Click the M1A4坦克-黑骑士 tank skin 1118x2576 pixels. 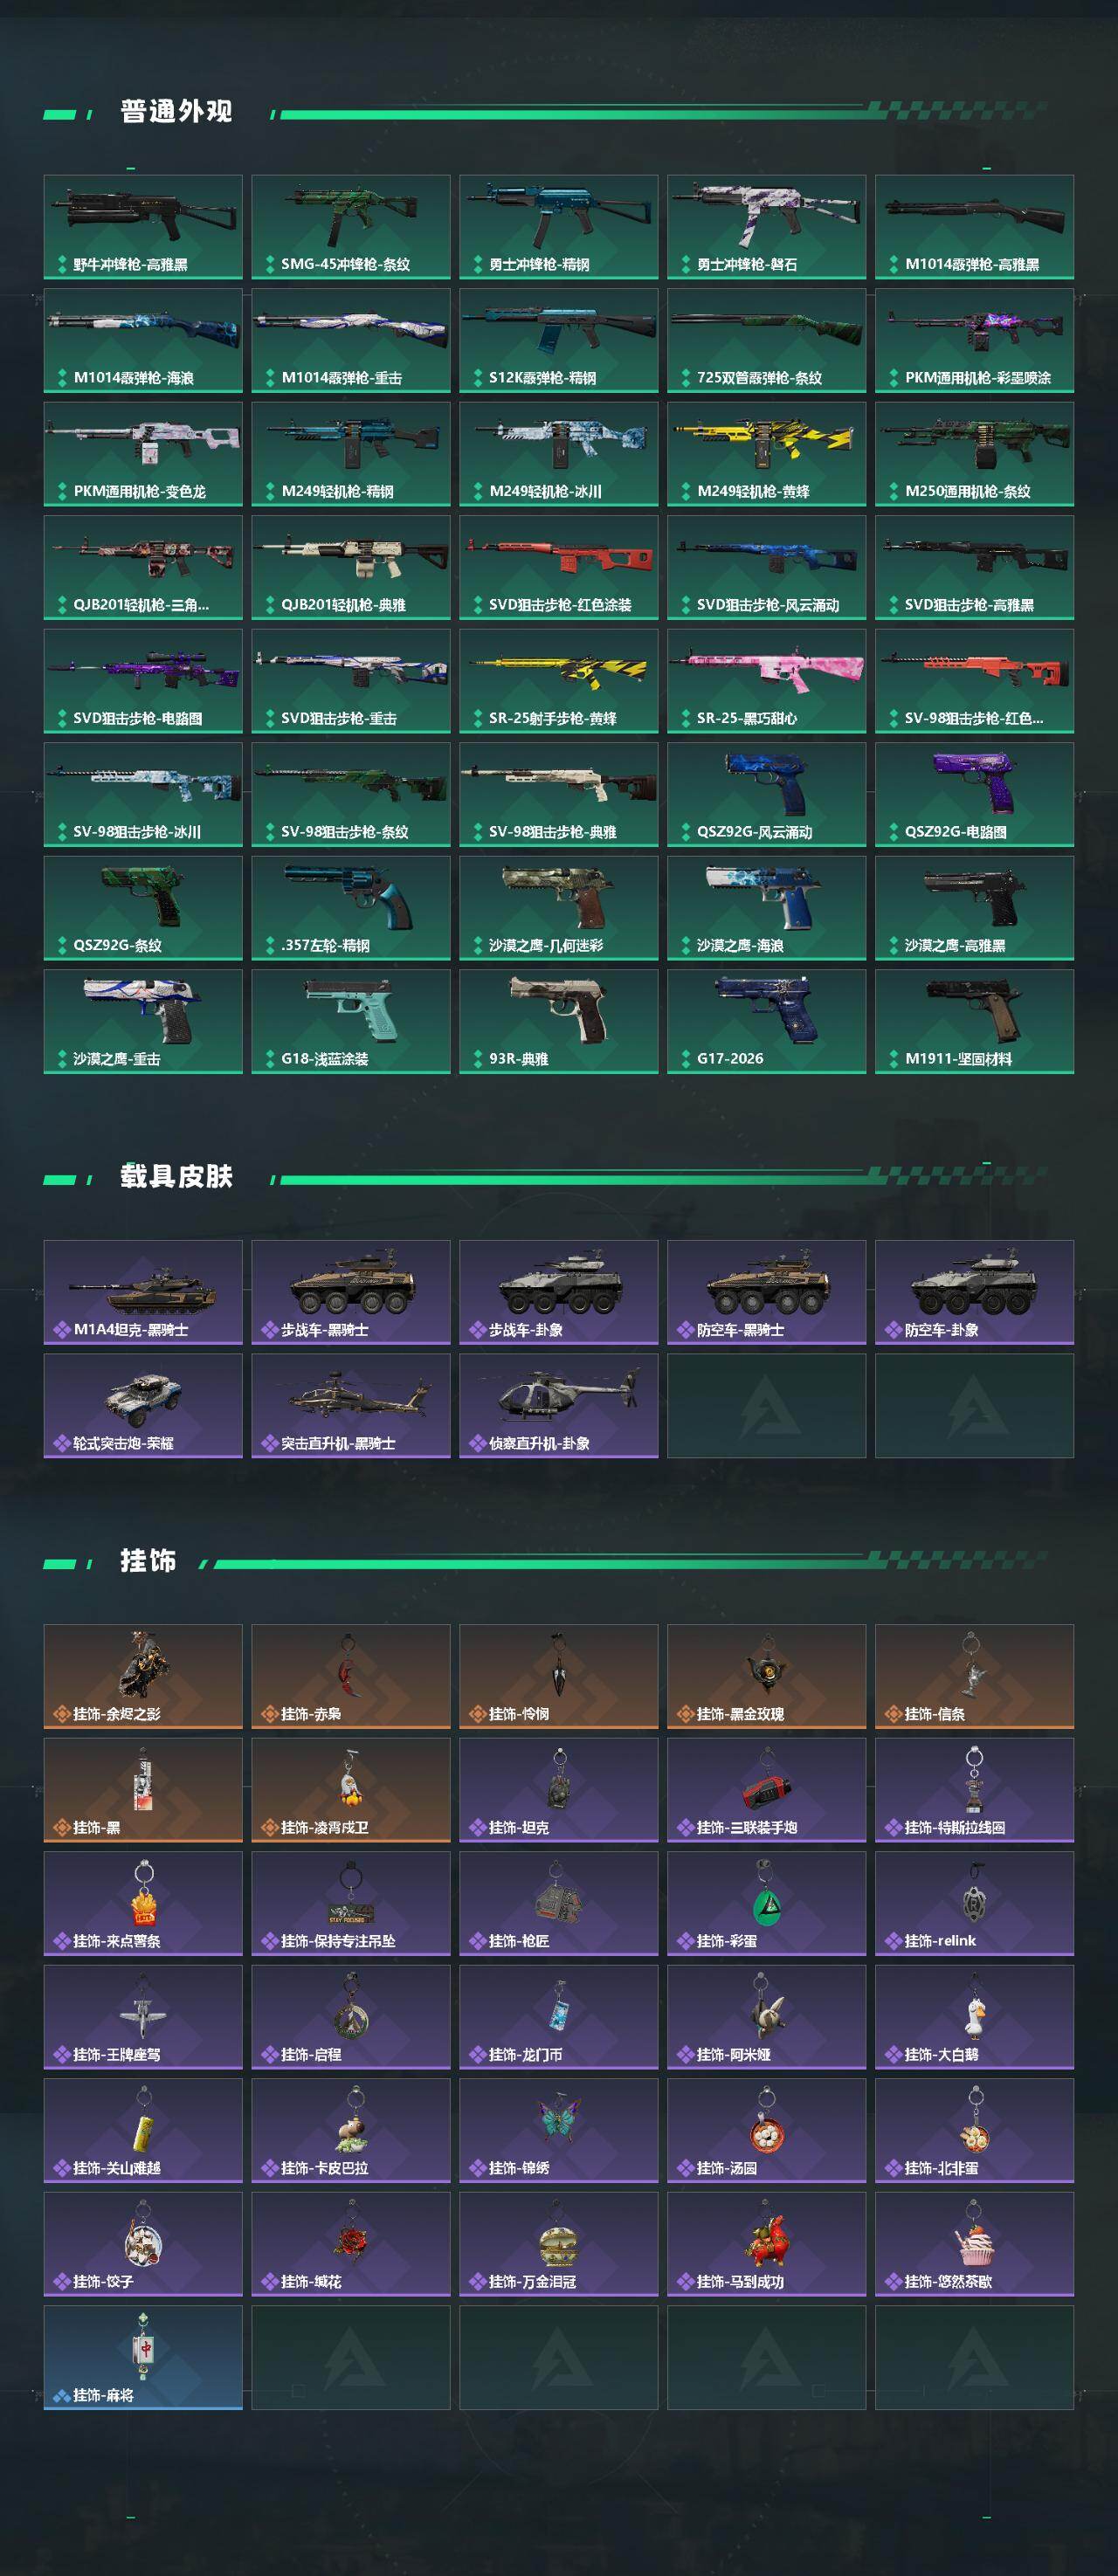(143, 1292)
